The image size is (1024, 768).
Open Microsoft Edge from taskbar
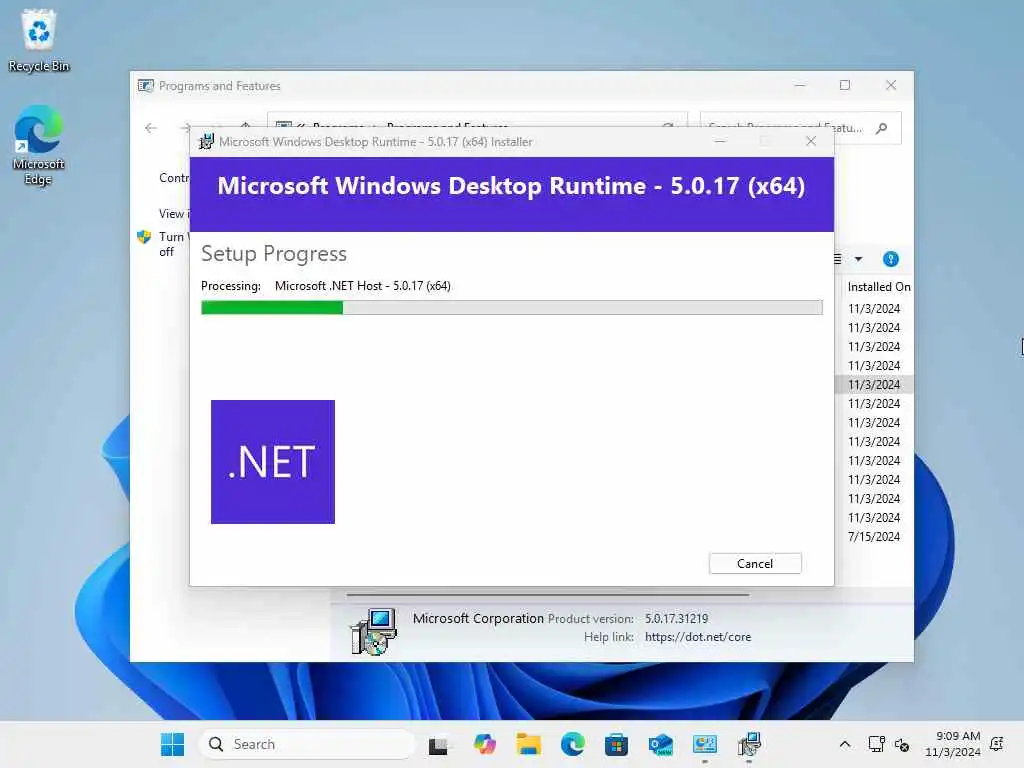tap(573, 744)
